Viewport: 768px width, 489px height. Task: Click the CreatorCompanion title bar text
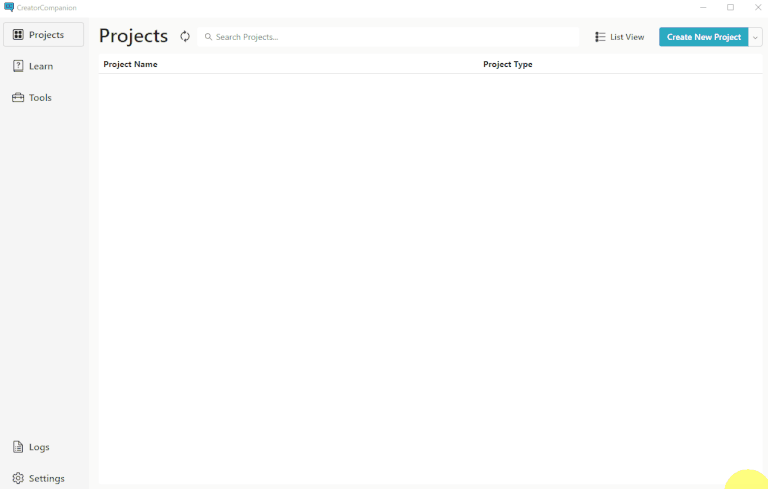pos(46,7)
